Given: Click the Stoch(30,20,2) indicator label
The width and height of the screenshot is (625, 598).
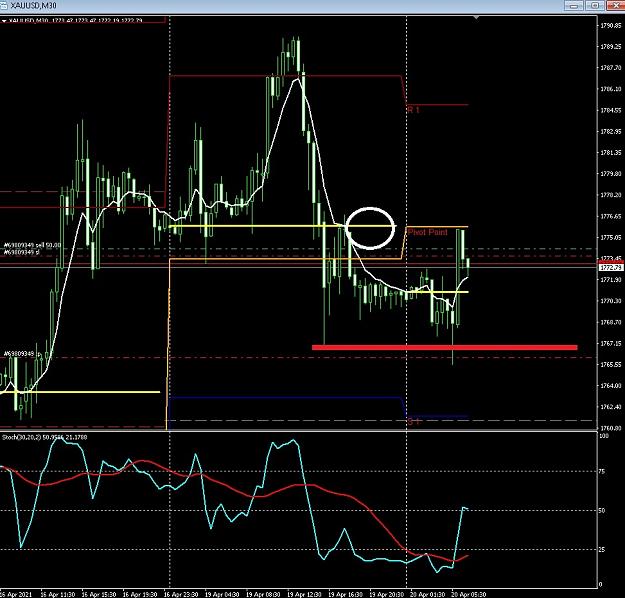Looking at the screenshot, I should click(x=45, y=437).
